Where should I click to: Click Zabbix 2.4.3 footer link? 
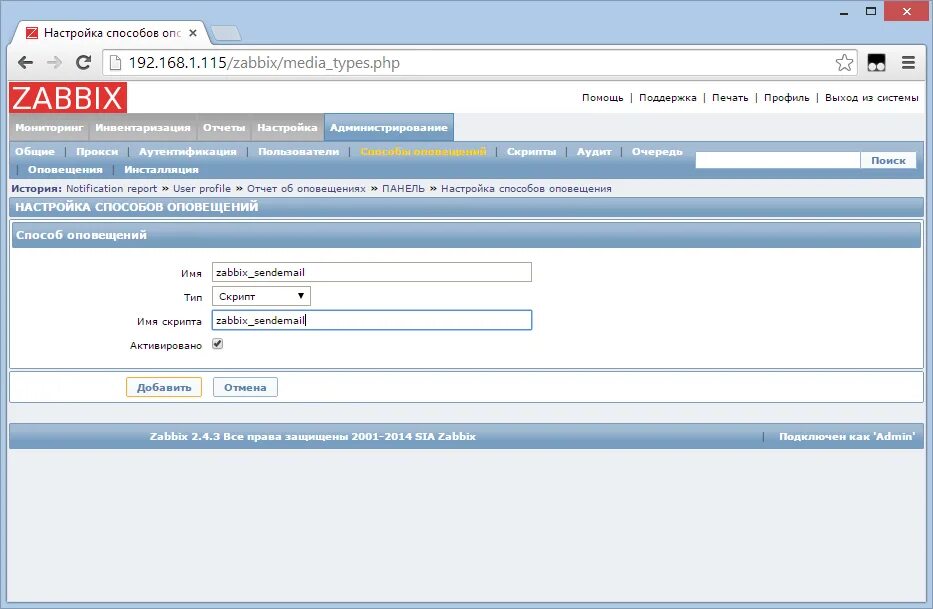[x=312, y=436]
